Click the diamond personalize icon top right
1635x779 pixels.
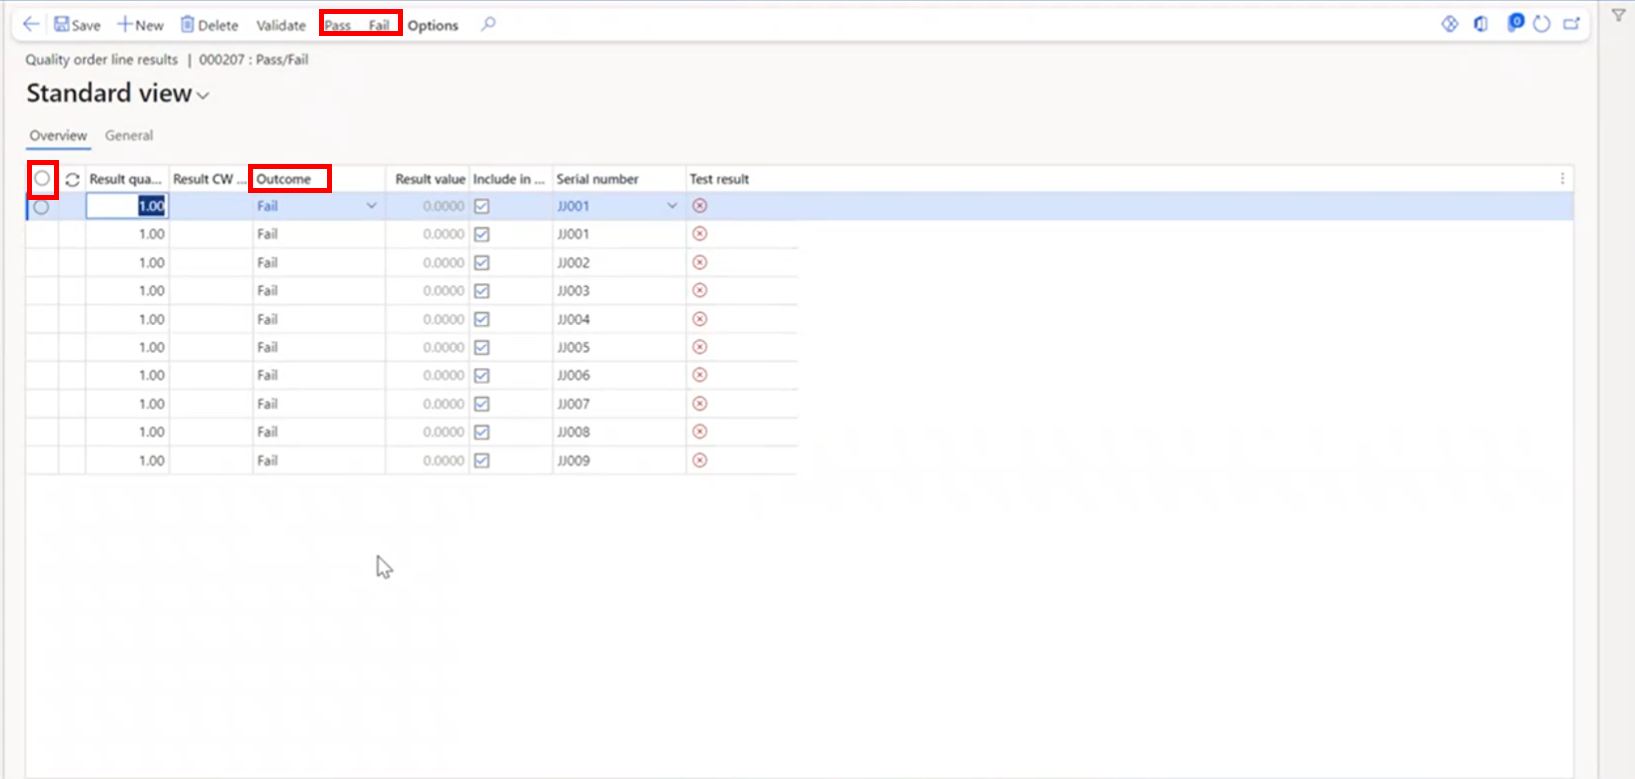1449,24
